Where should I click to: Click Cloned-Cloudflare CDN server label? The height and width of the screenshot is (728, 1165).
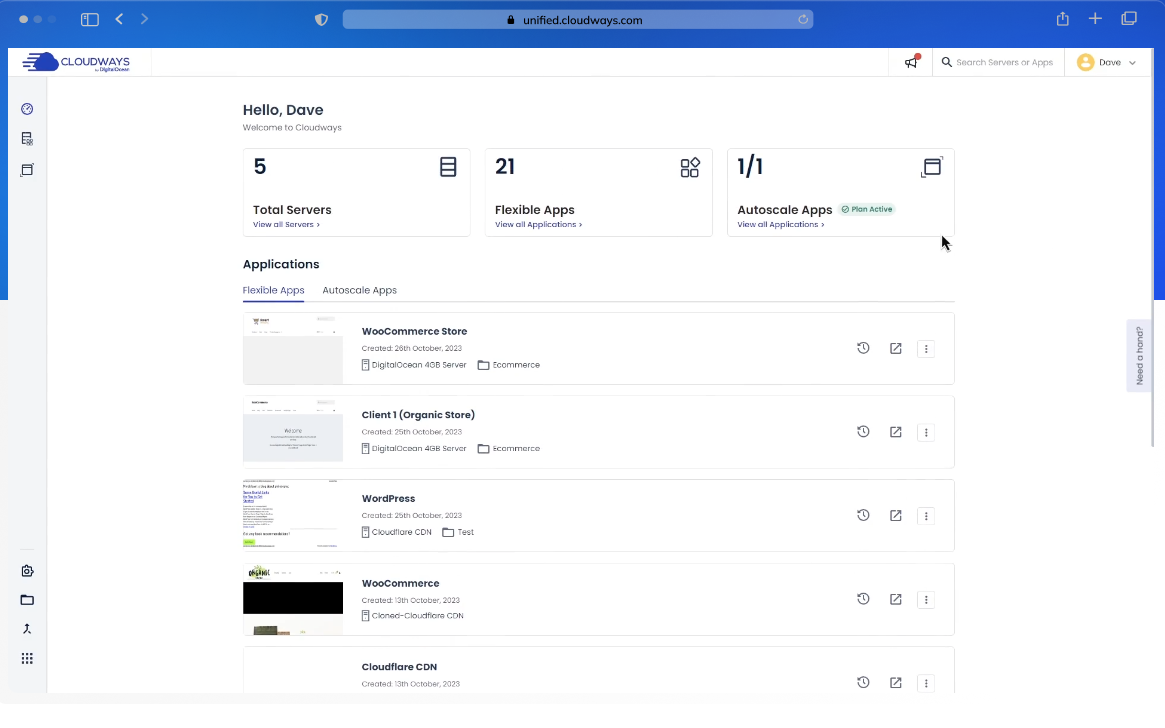click(x=412, y=616)
